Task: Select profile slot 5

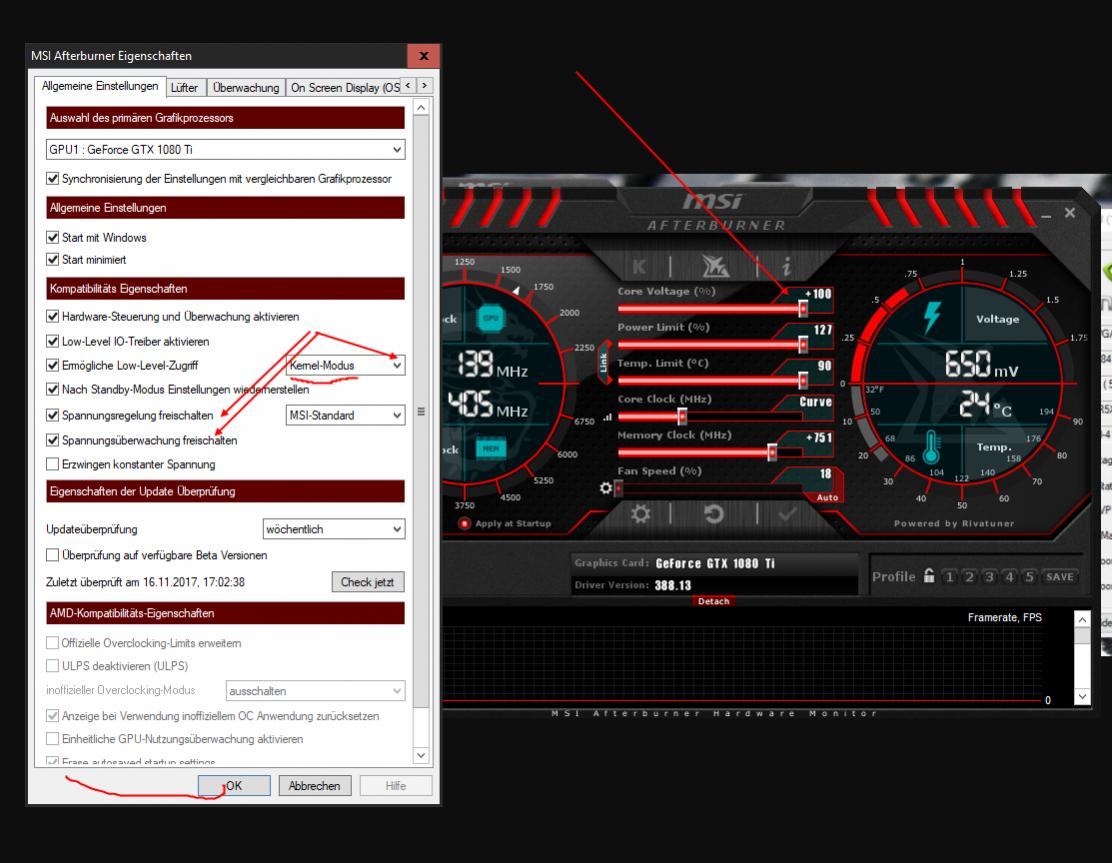Action: coord(1029,577)
